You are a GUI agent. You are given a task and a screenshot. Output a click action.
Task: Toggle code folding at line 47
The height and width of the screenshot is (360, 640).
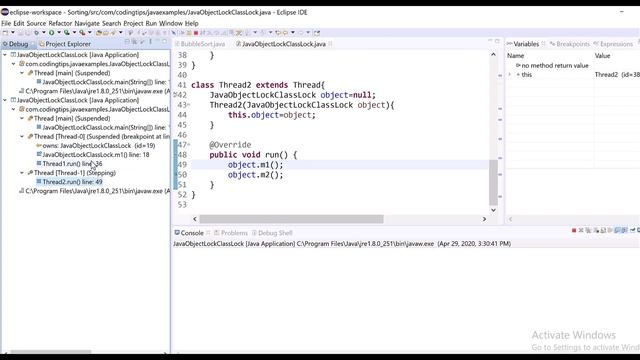(x=189, y=145)
